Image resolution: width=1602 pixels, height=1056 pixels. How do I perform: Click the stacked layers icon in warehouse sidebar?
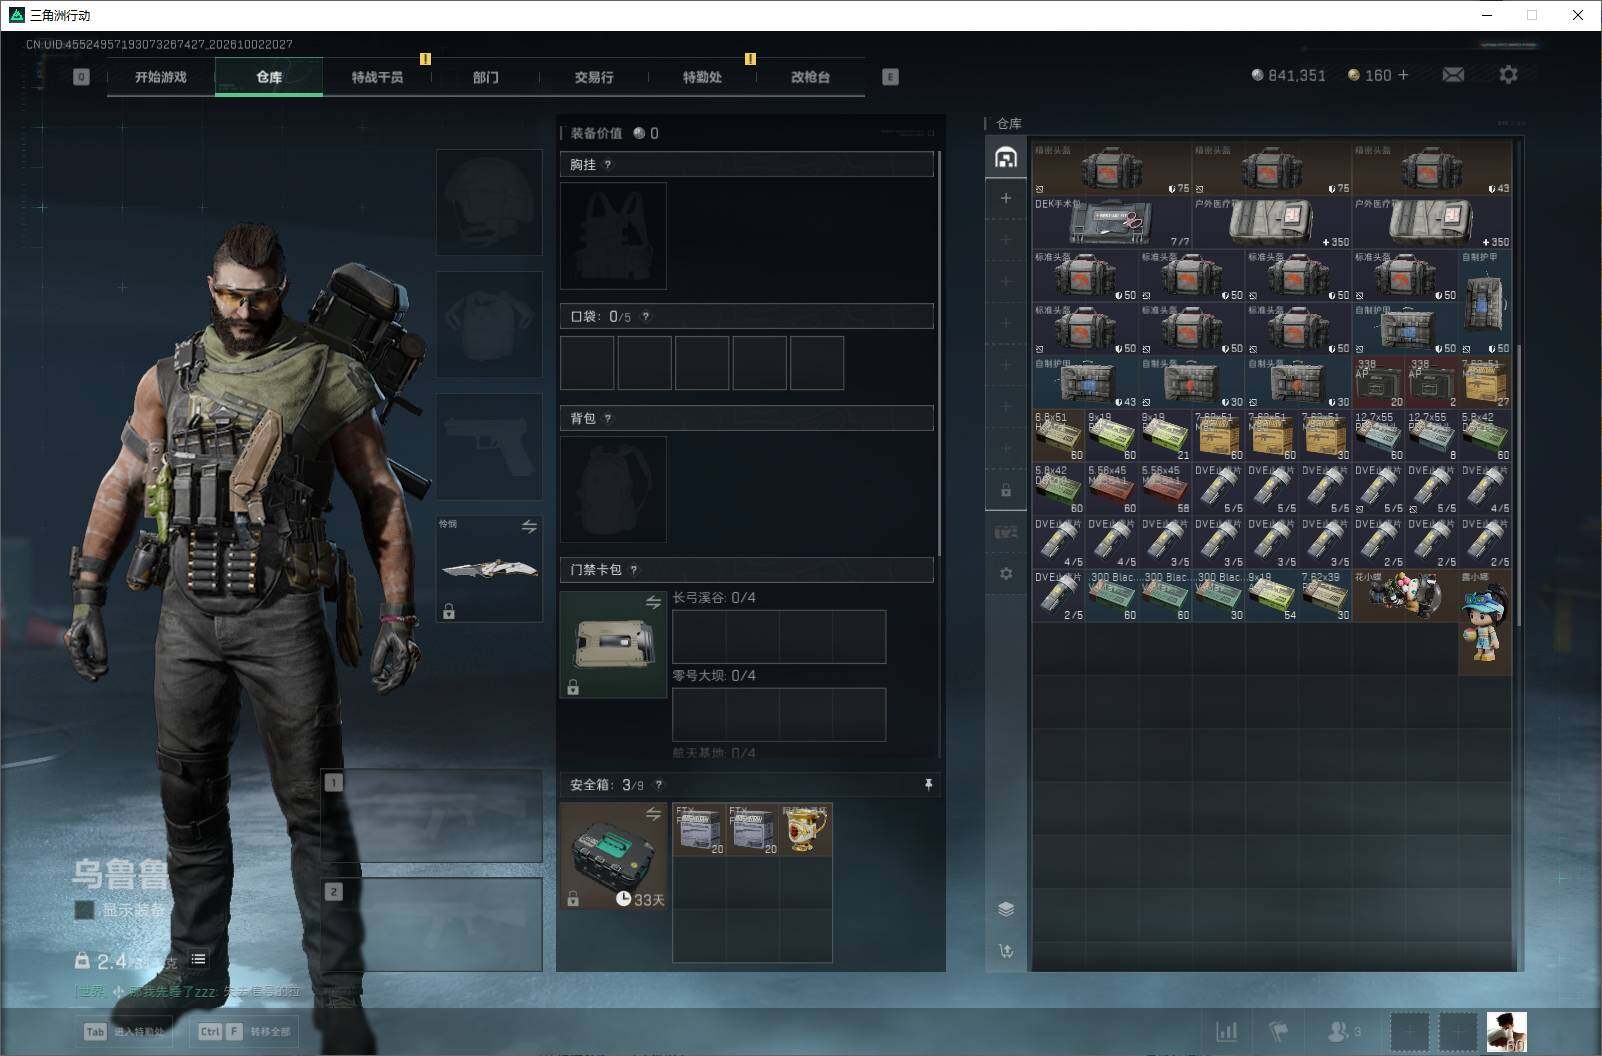[1006, 908]
